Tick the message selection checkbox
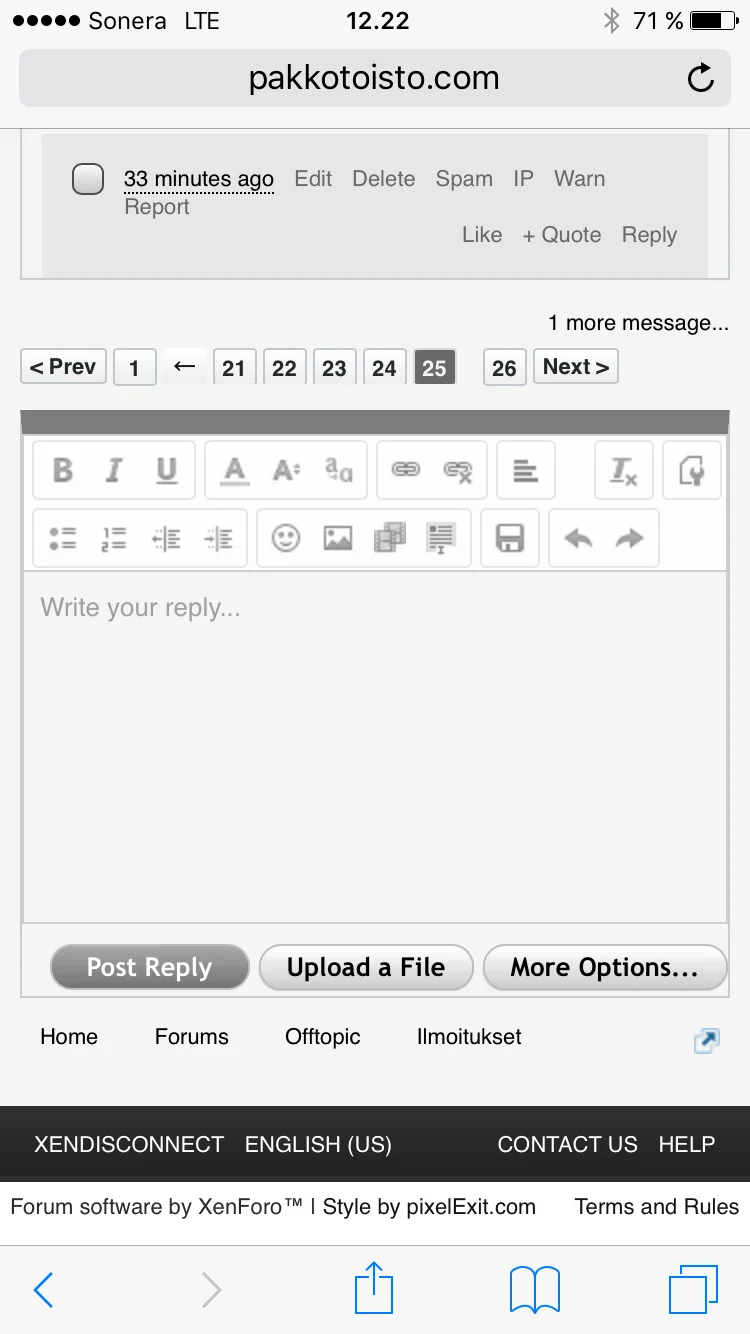The width and height of the screenshot is (750, 1334). pos(88,180)
